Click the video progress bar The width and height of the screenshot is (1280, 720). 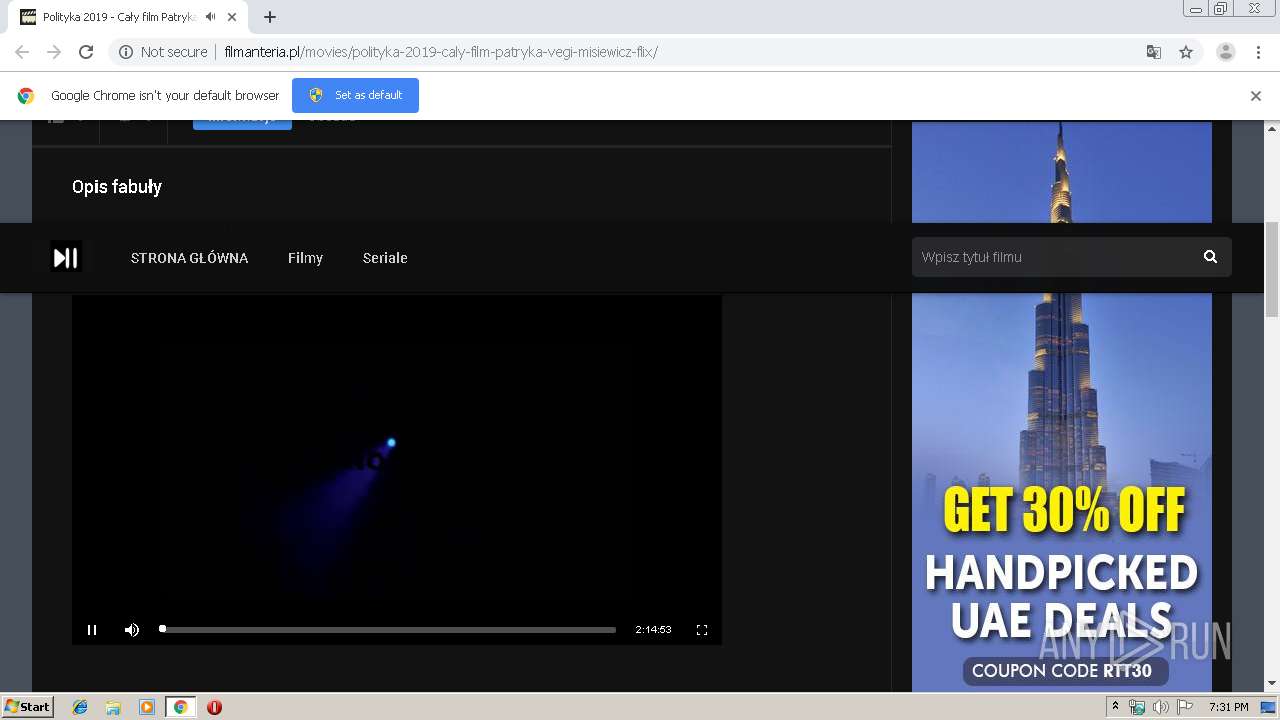click(x=388, y=630)
